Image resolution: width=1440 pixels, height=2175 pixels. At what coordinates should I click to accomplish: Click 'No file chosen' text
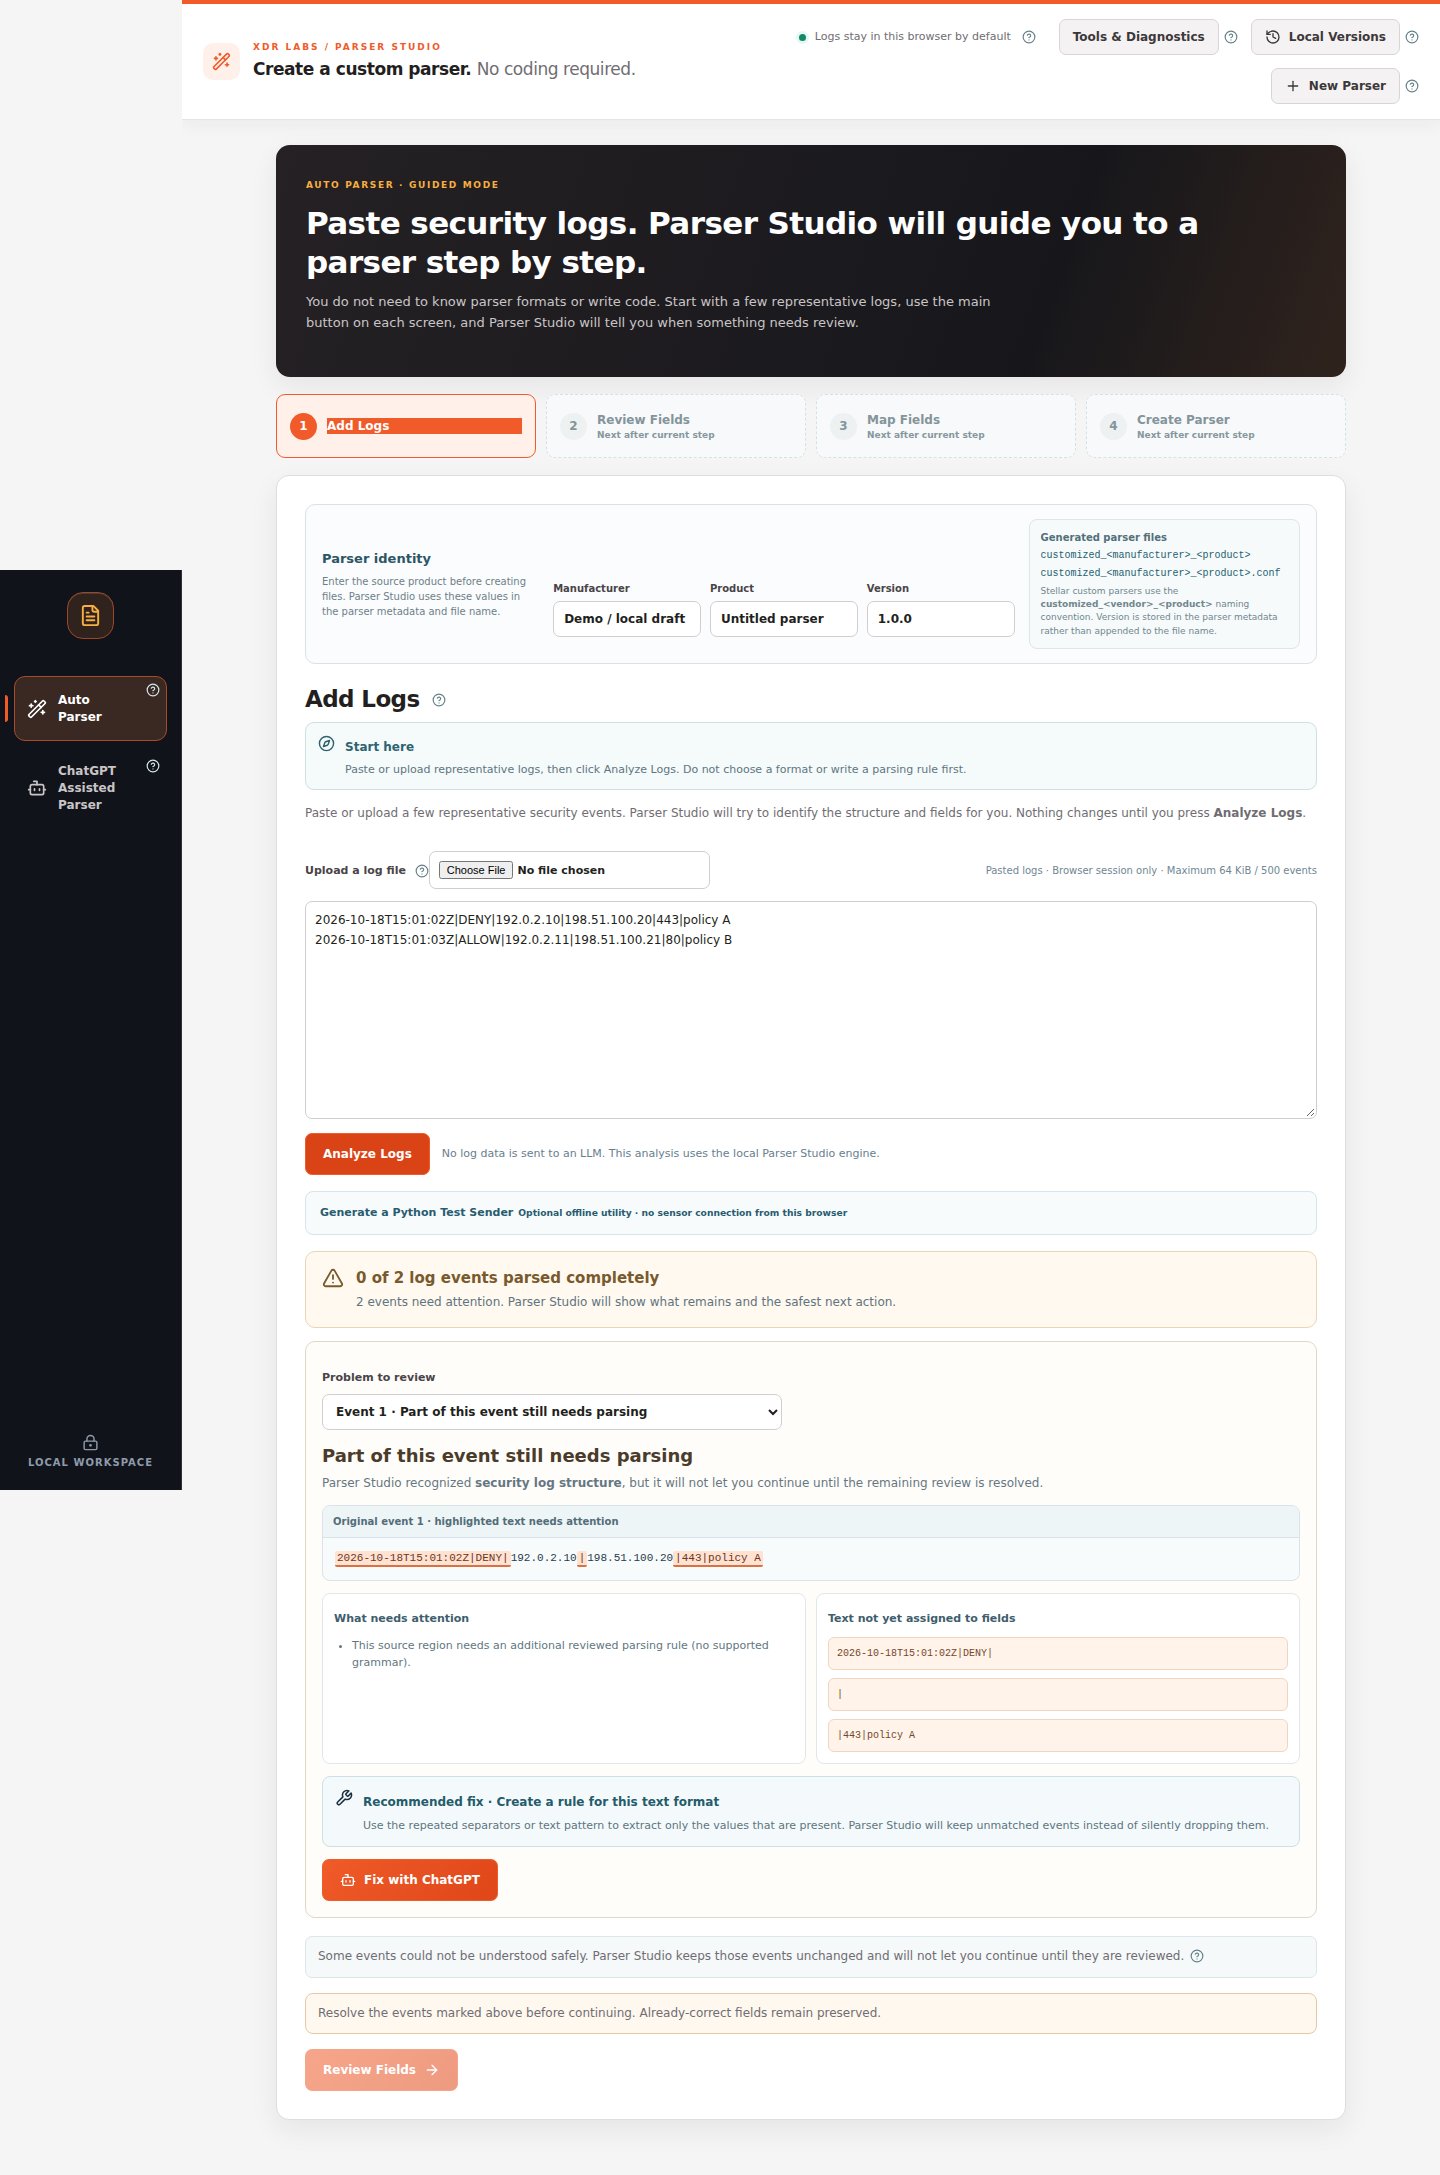pyautogui.click(x=561, y=870)
